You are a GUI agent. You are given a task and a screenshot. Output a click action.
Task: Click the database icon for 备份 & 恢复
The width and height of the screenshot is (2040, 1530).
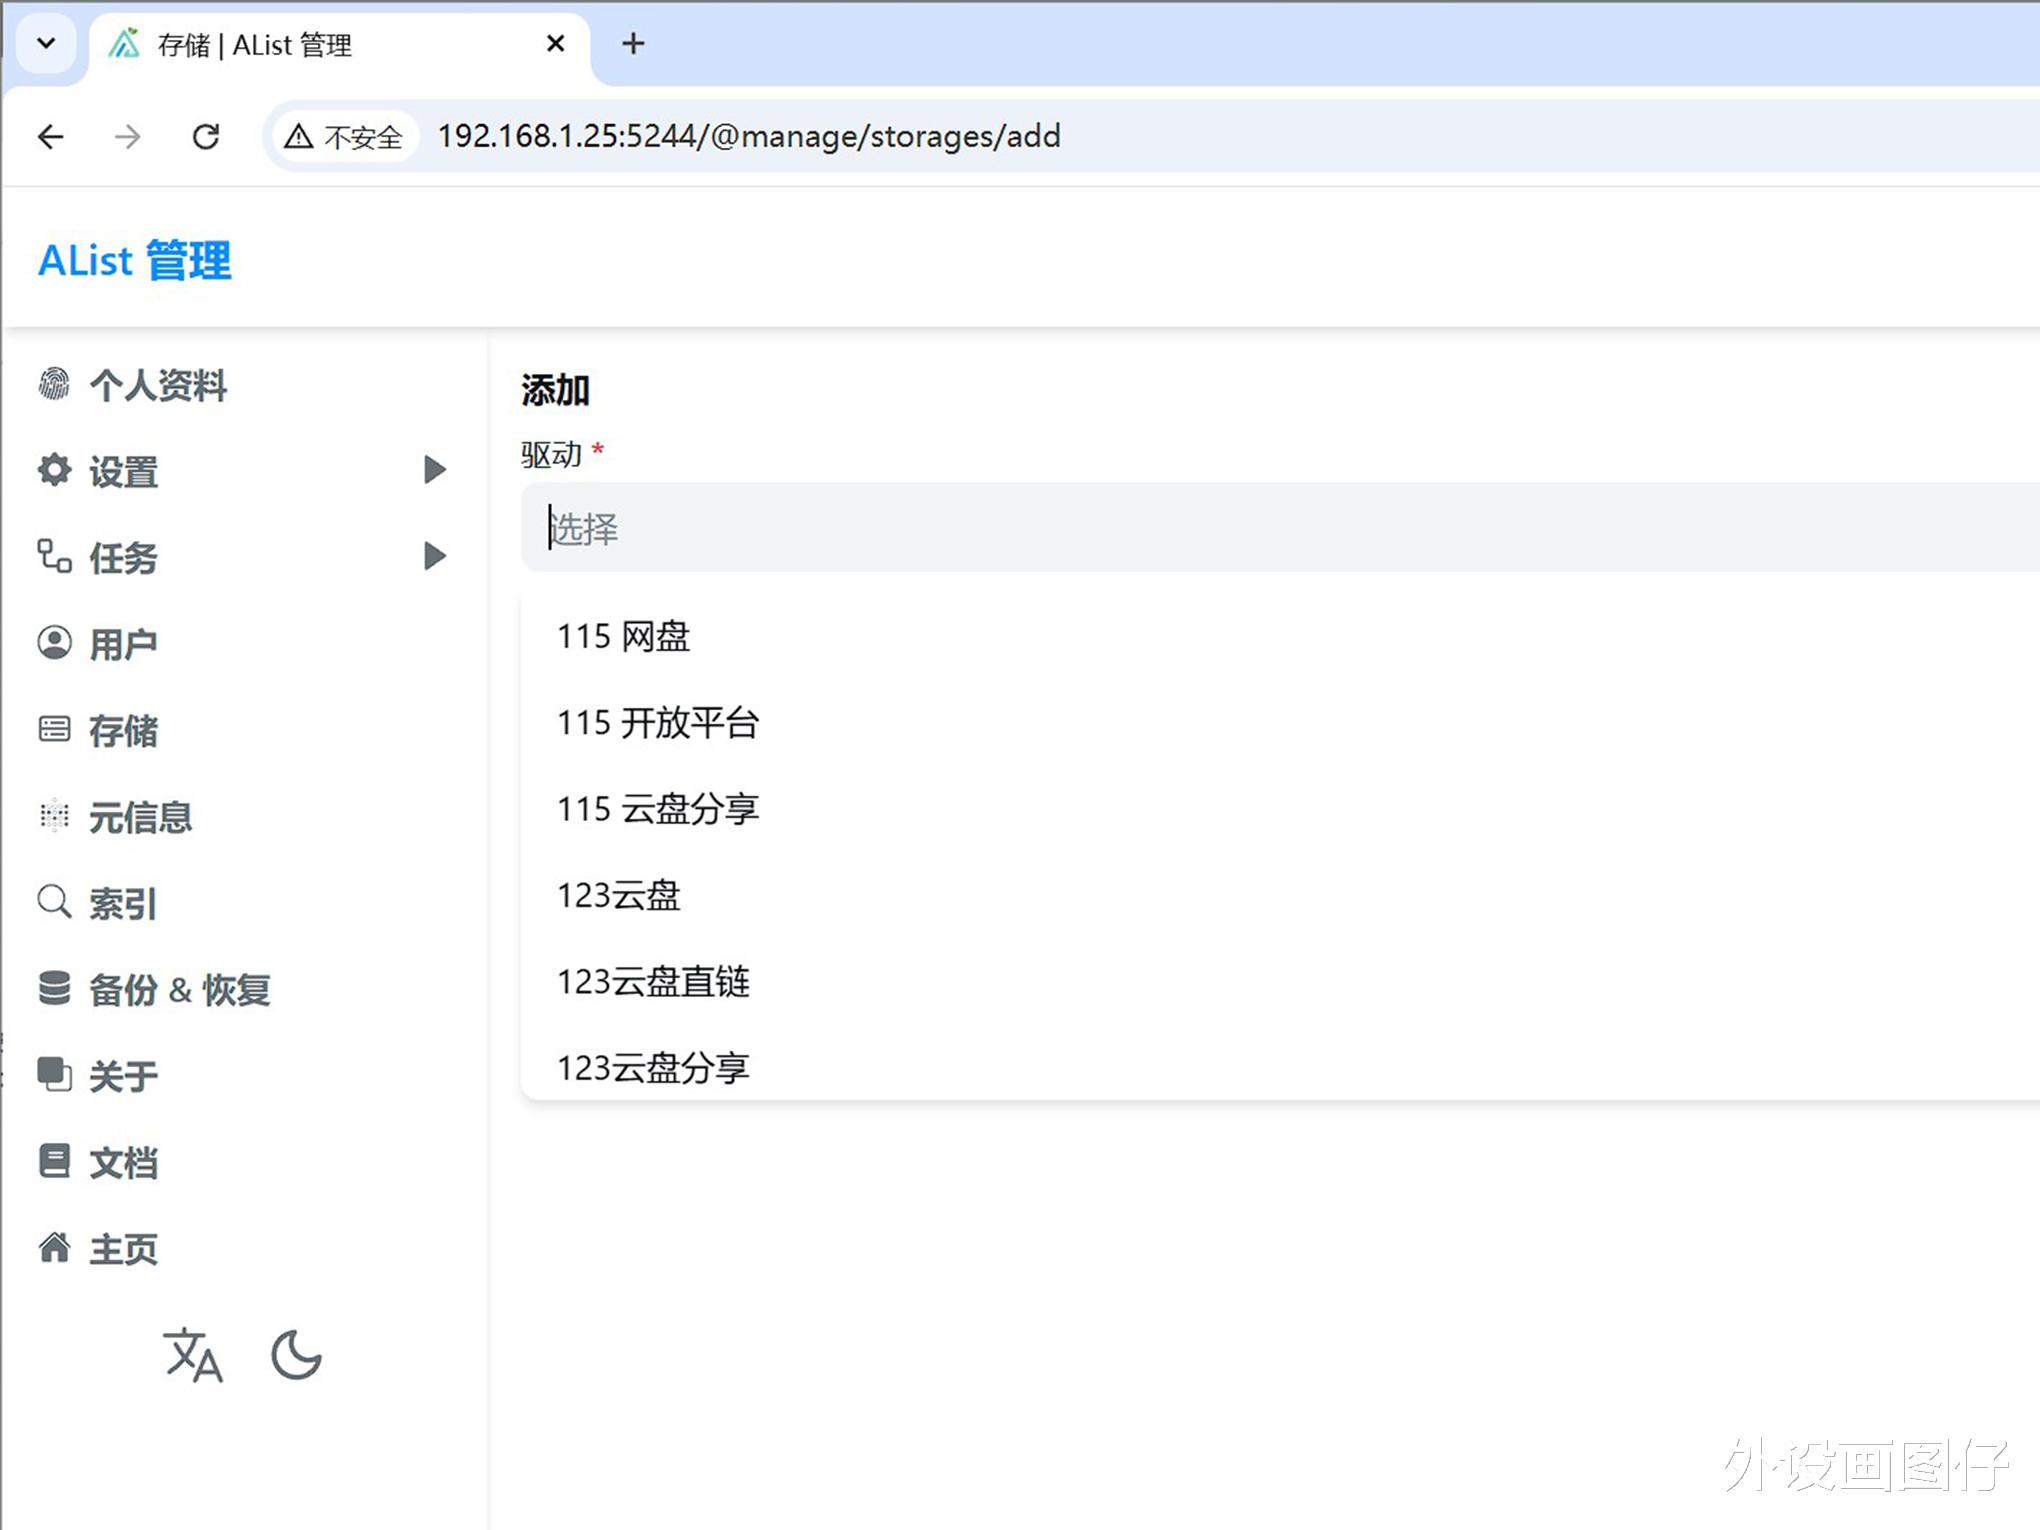tap(54, 988)
